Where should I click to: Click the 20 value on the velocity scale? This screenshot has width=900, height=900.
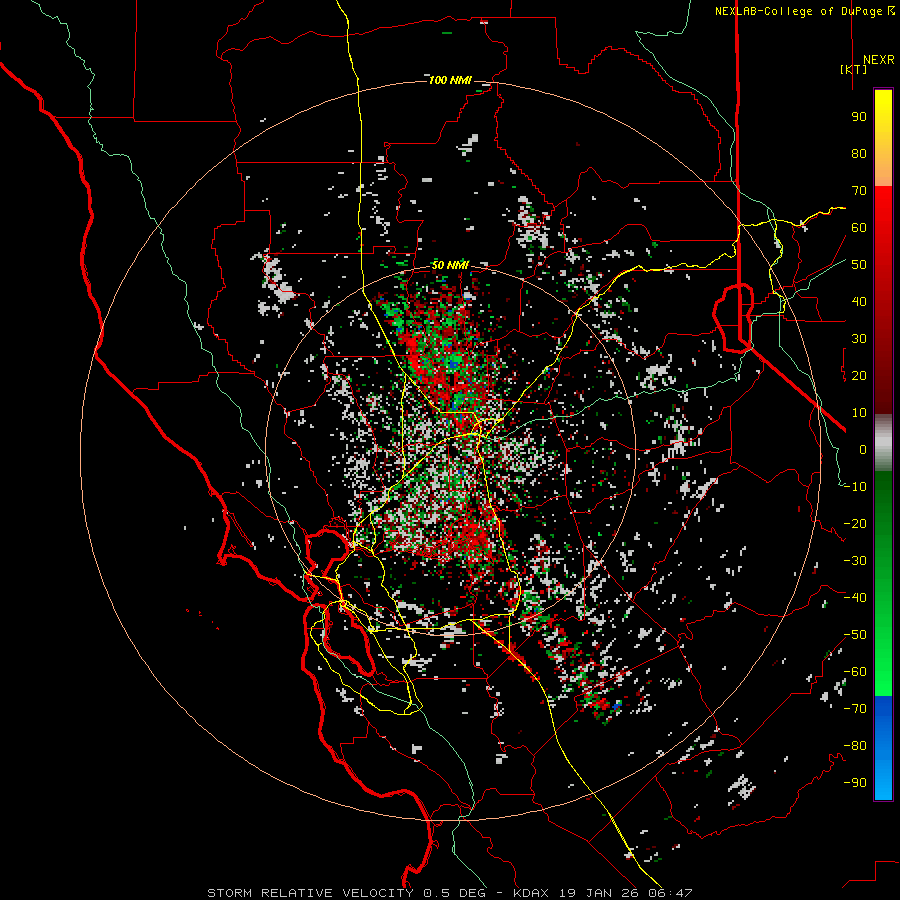[859, 376]
